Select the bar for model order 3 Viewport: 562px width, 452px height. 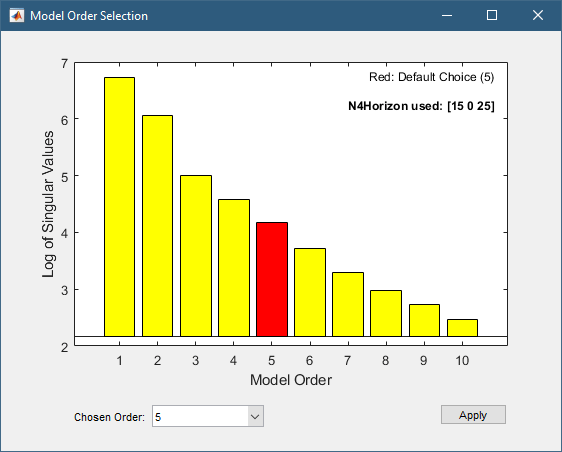[x=196, y=256]
